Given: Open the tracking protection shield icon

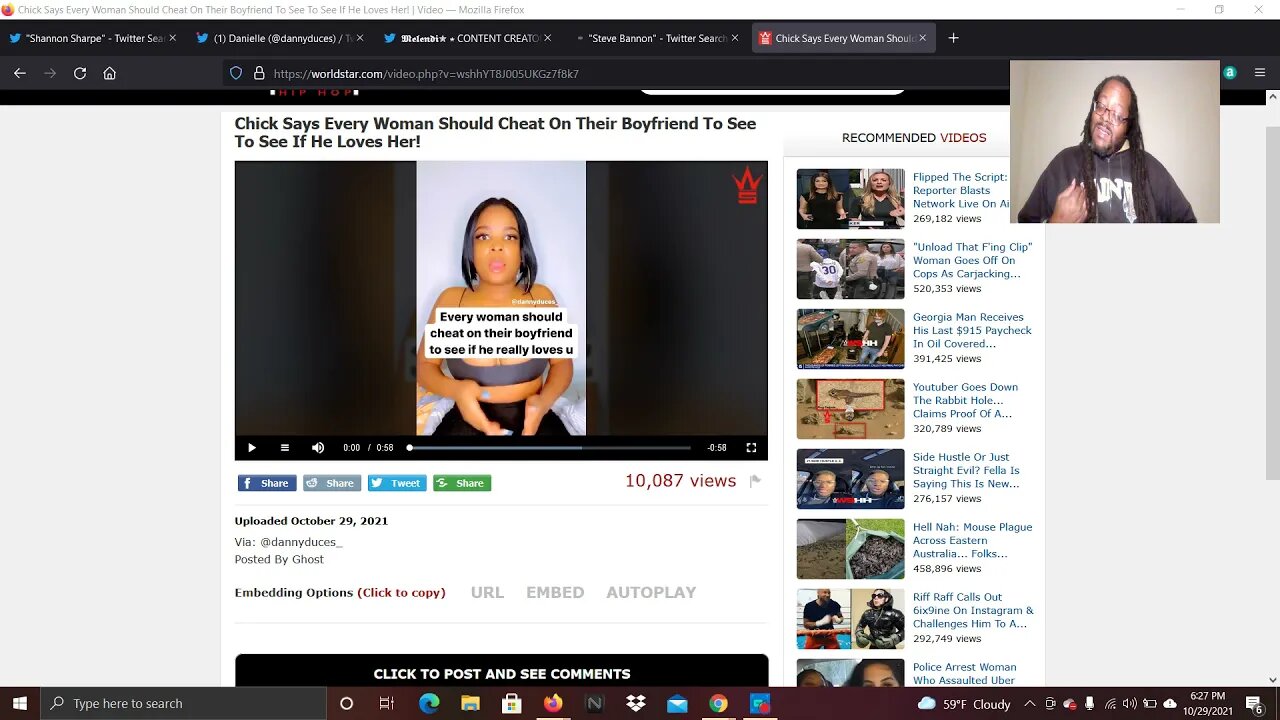Looking at the screenshot, I should (236, 73).
